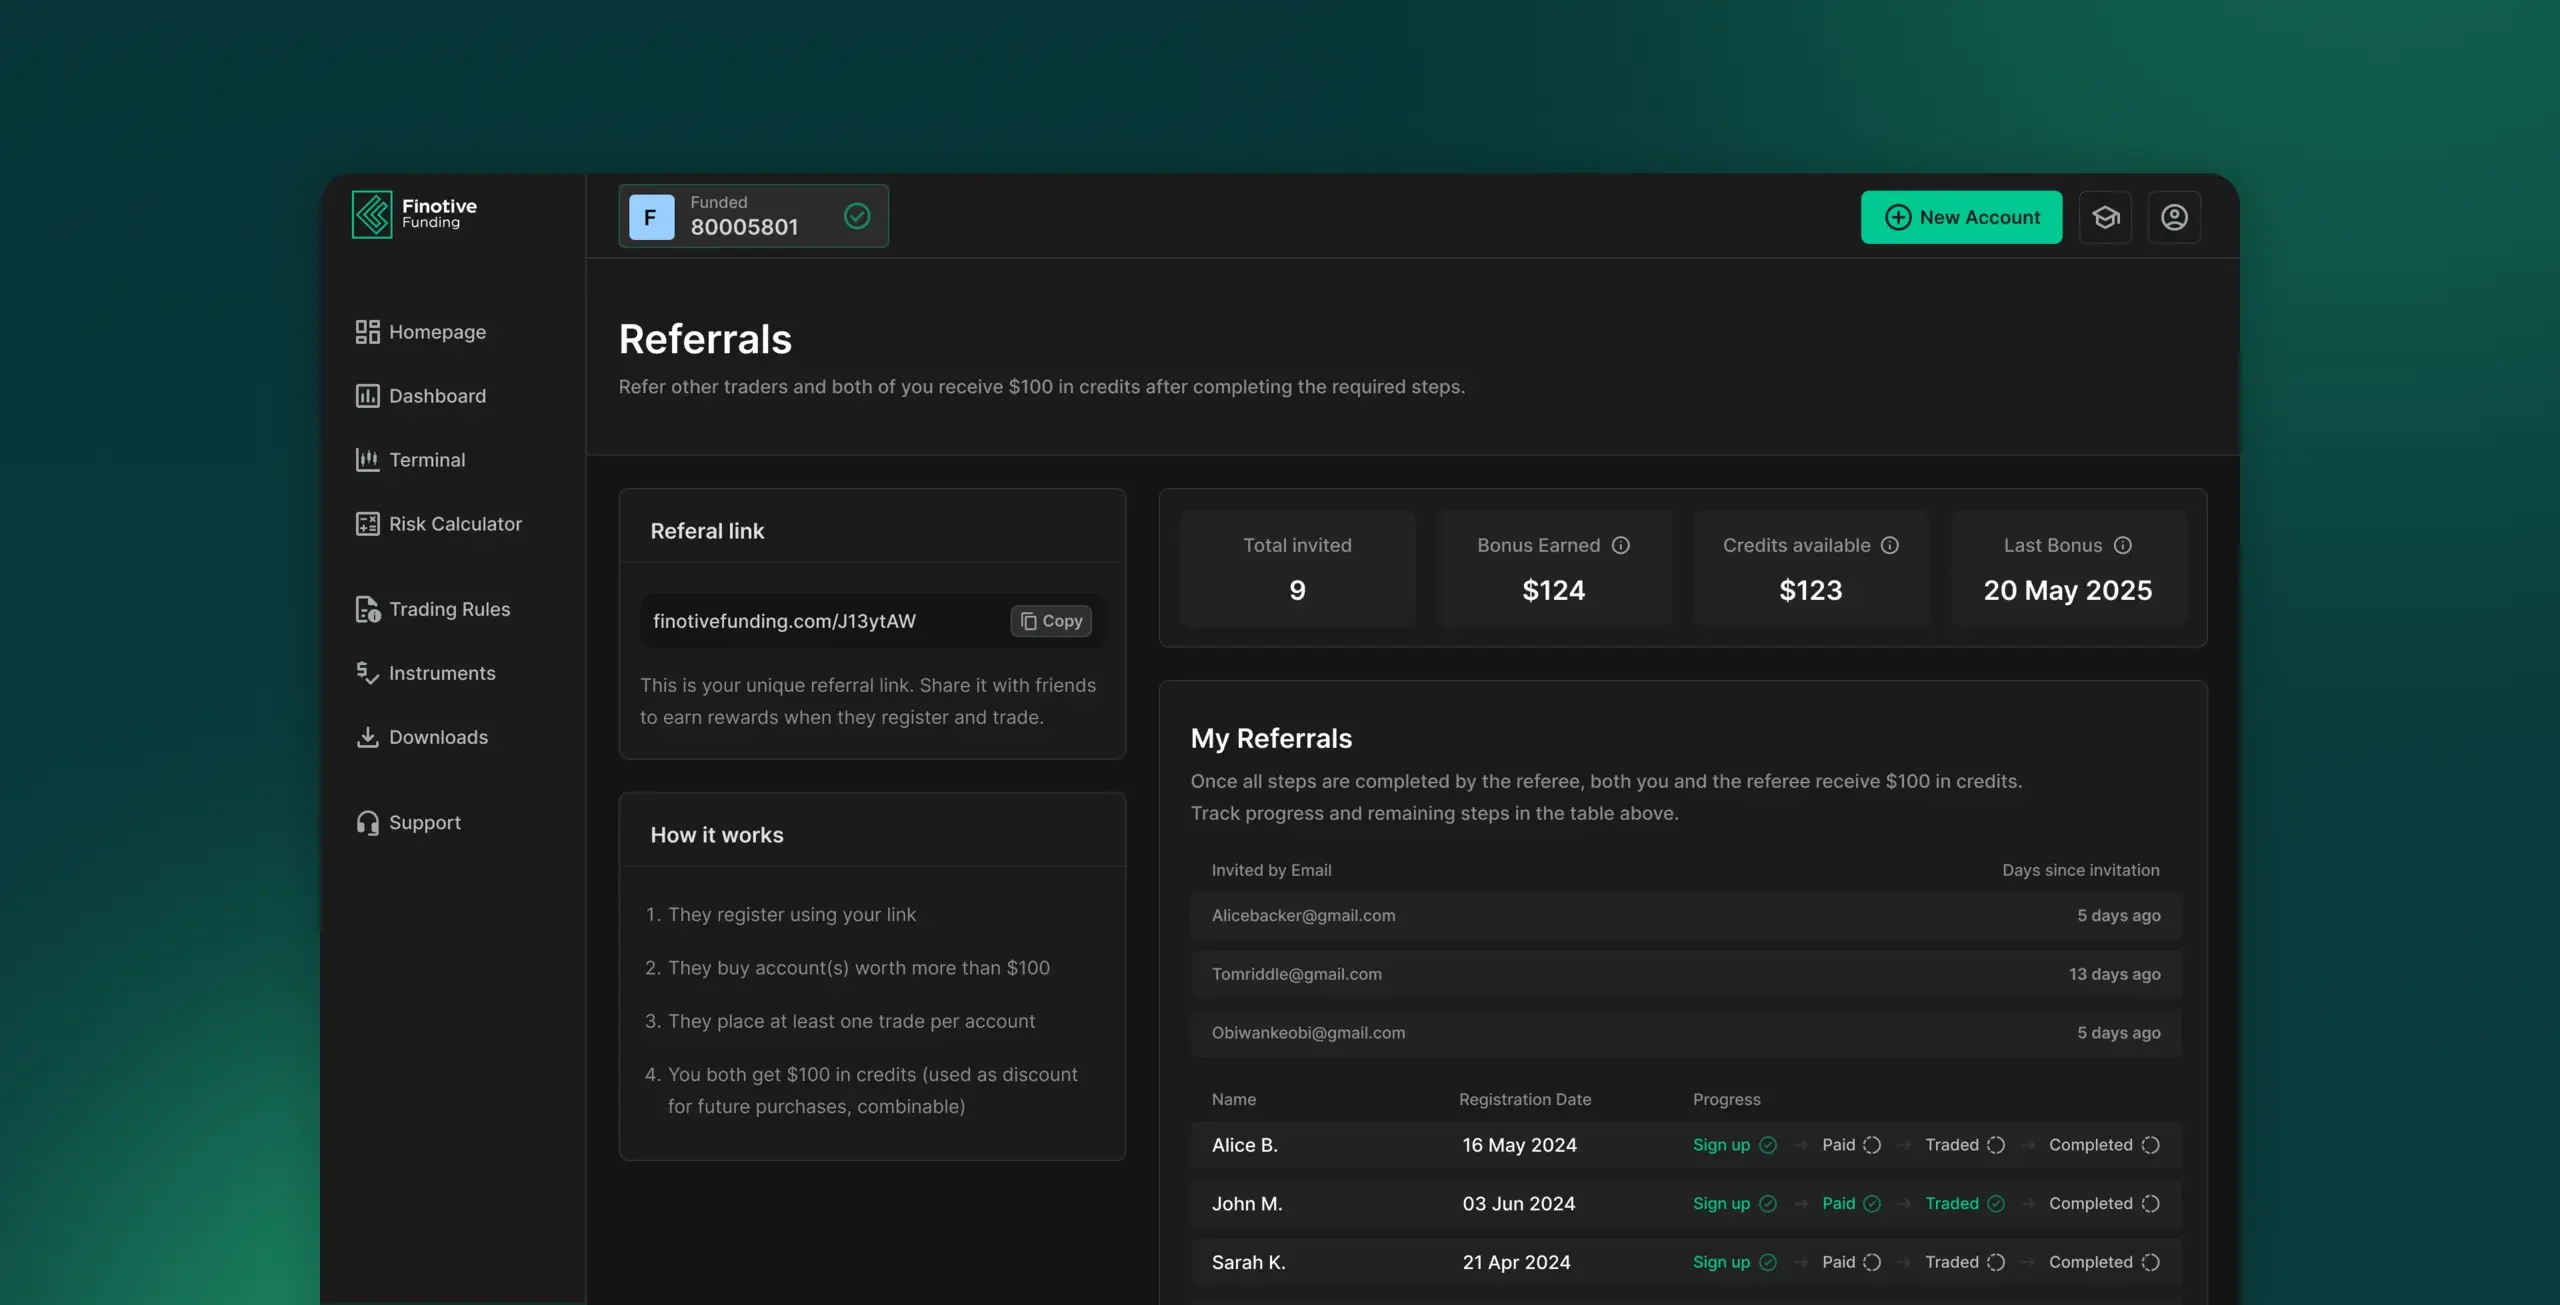Select the Alicebacker@gmail.com invitation row
Screen dimensions: 2560x1305
pos(1686,916)
